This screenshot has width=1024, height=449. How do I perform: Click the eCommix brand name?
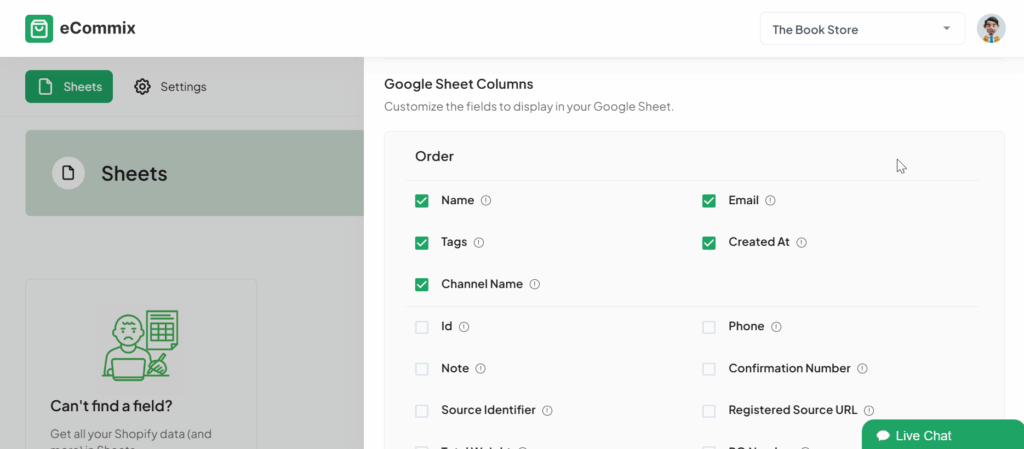[x=97, y=29]
